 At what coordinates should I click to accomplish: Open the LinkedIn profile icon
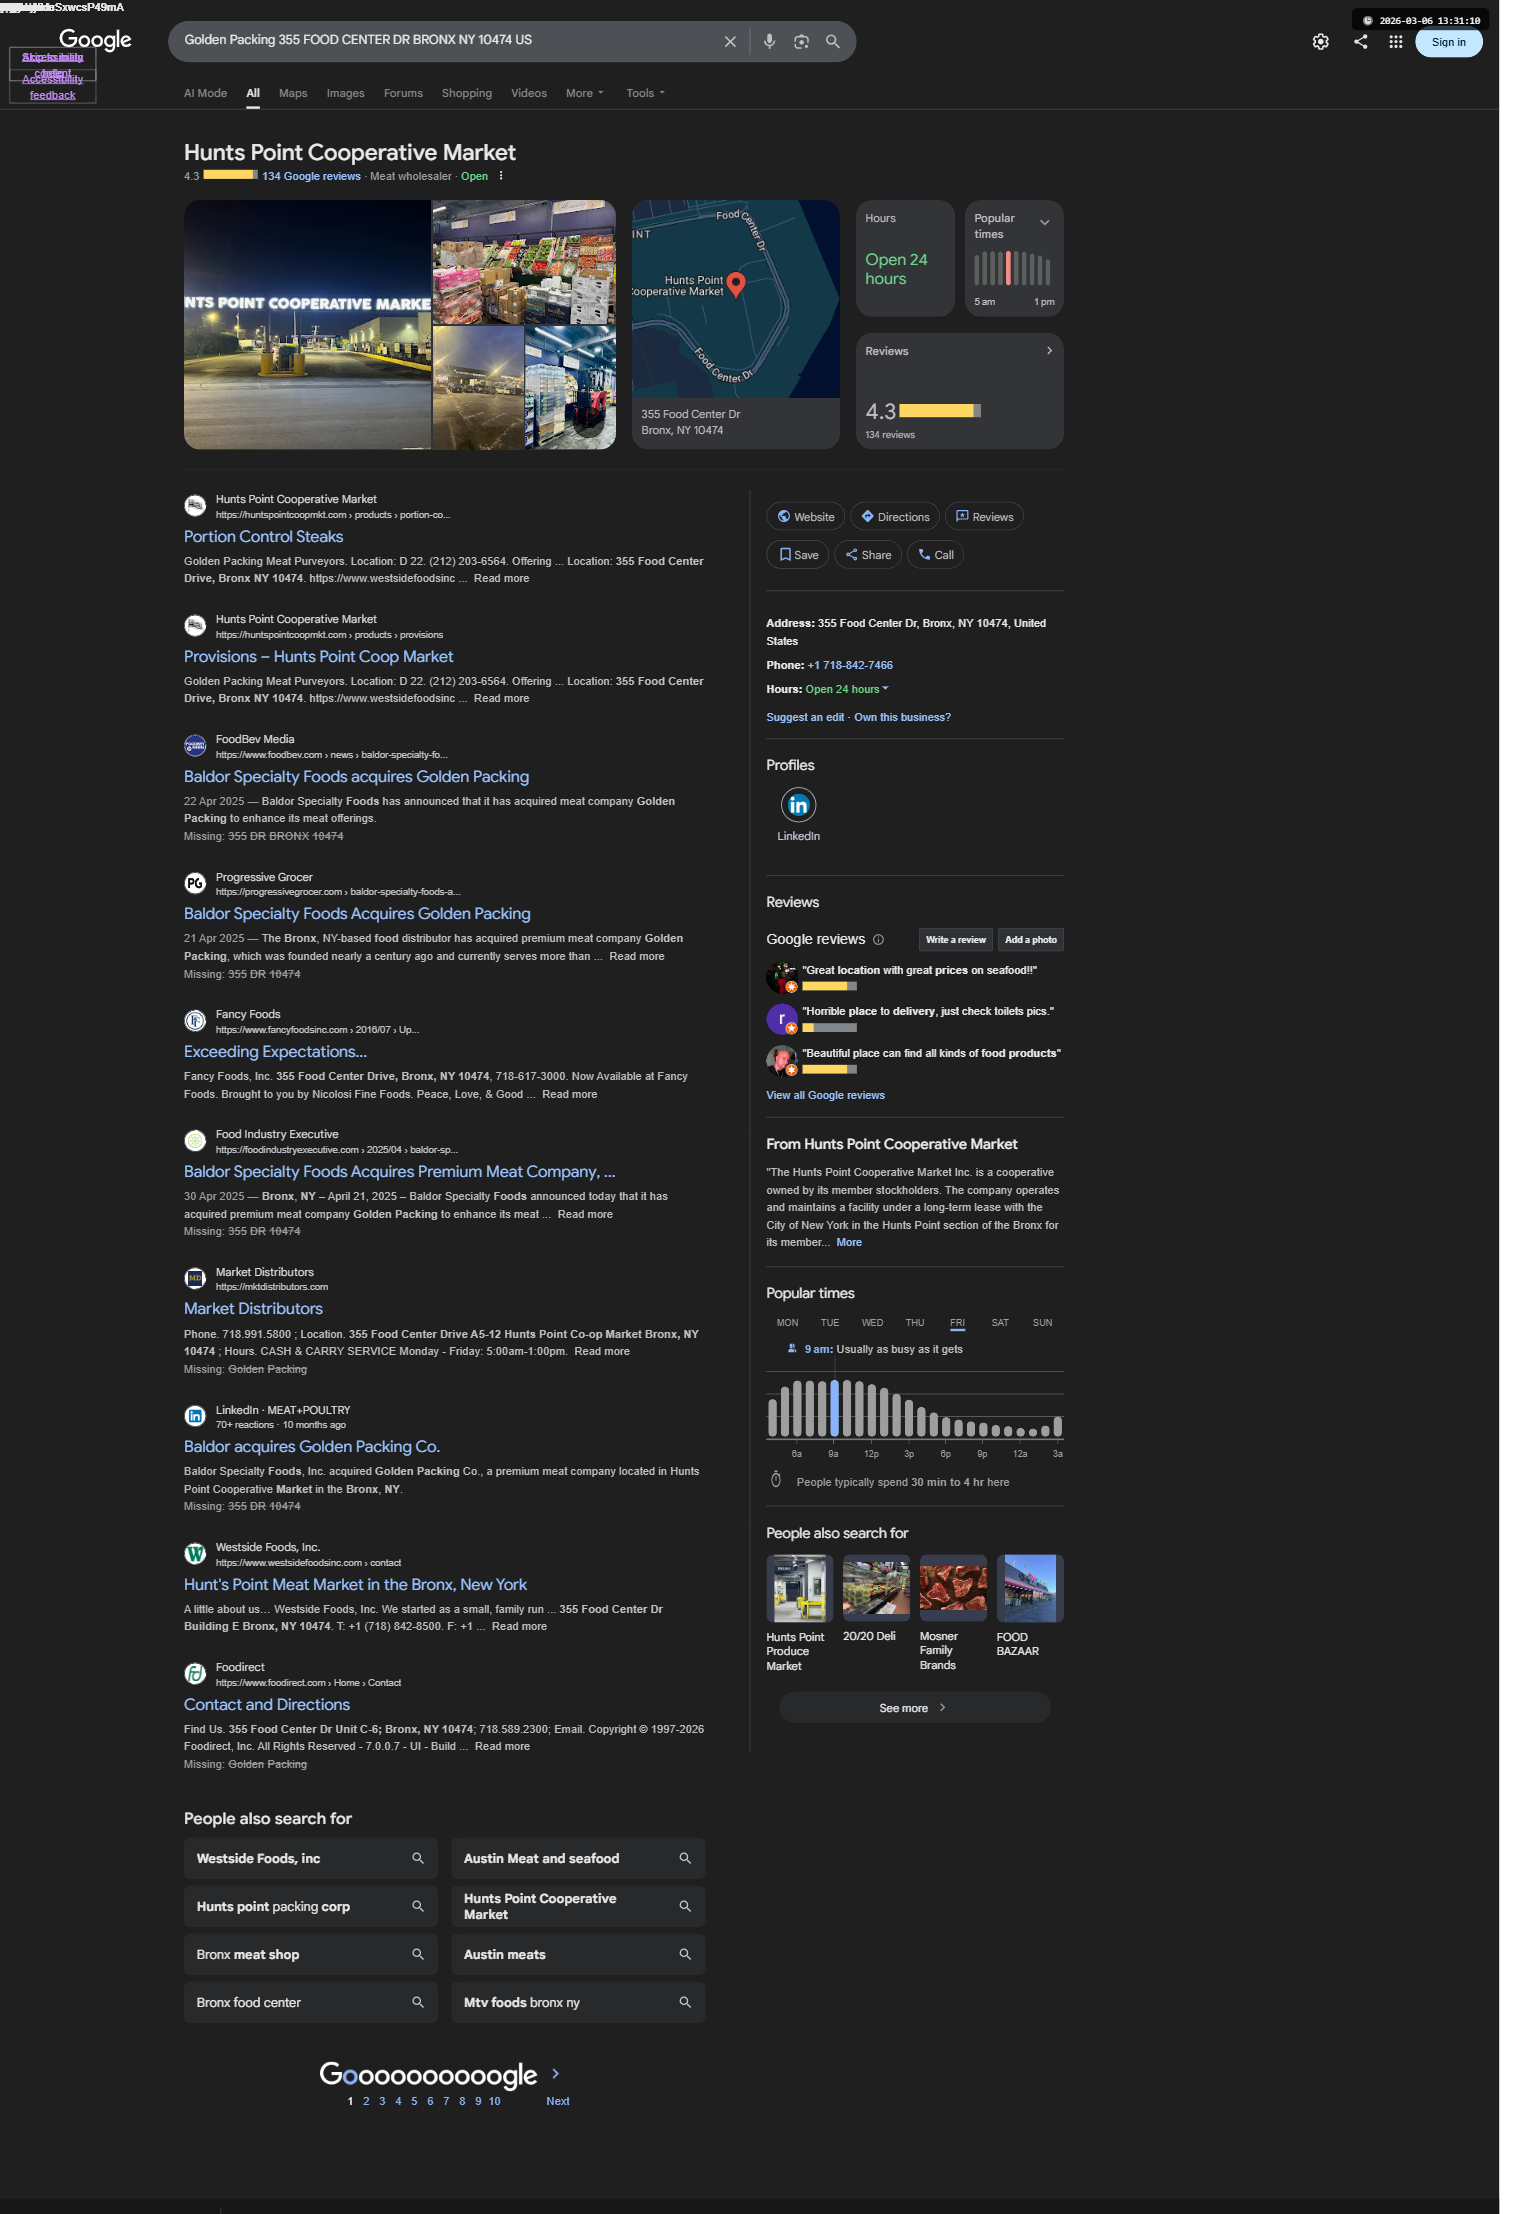pyautogui.click(x=798, y=805)
